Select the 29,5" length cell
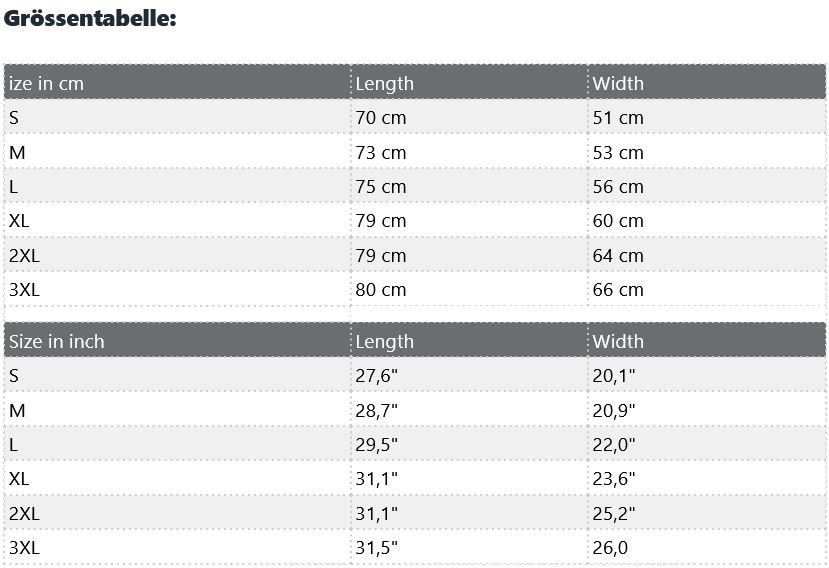Image resolution: width=829 pixels, height=568 pixels. click(377, 445)
